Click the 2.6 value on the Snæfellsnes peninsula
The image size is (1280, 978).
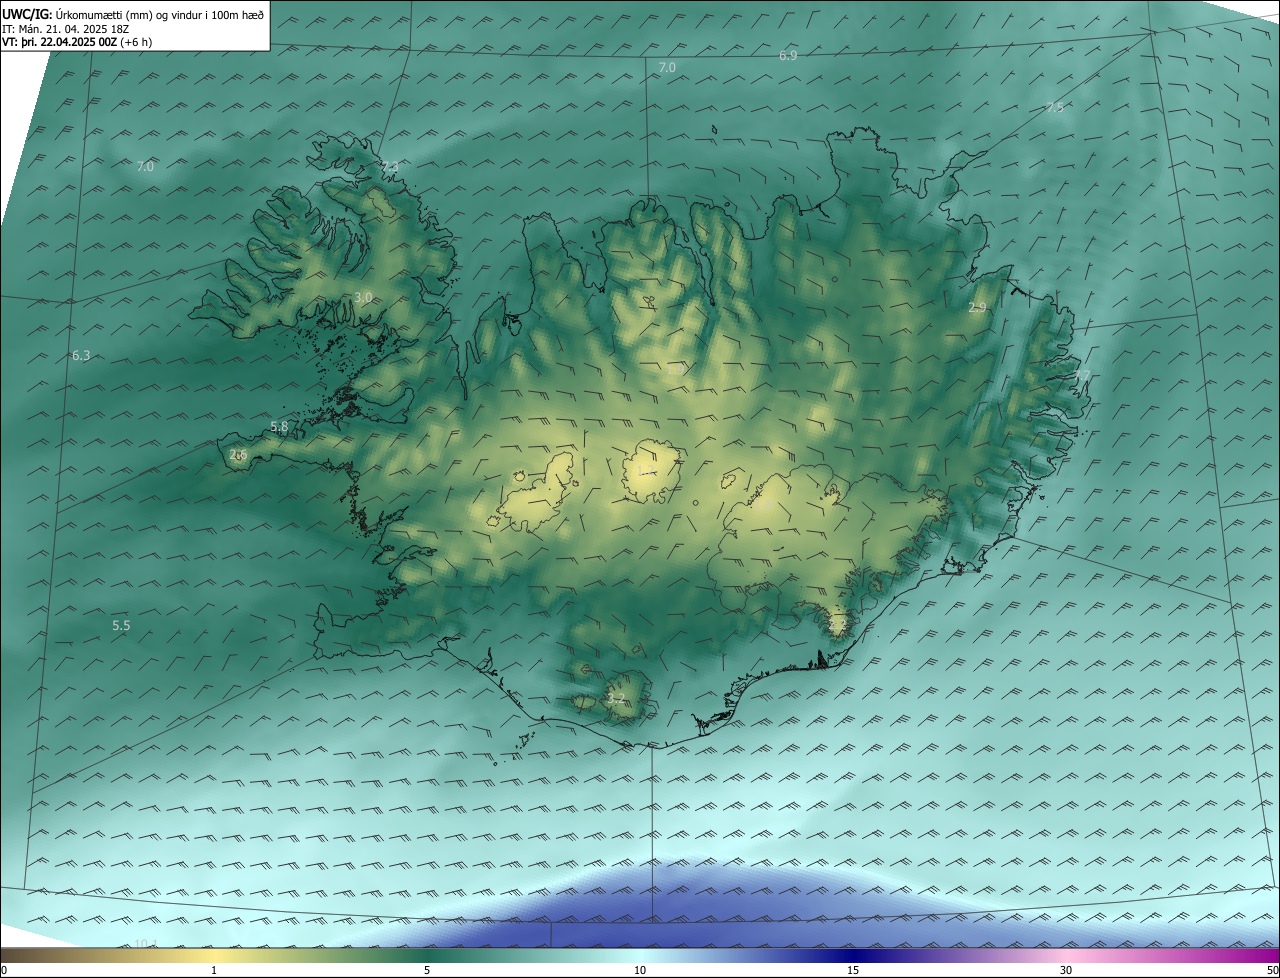238,455
